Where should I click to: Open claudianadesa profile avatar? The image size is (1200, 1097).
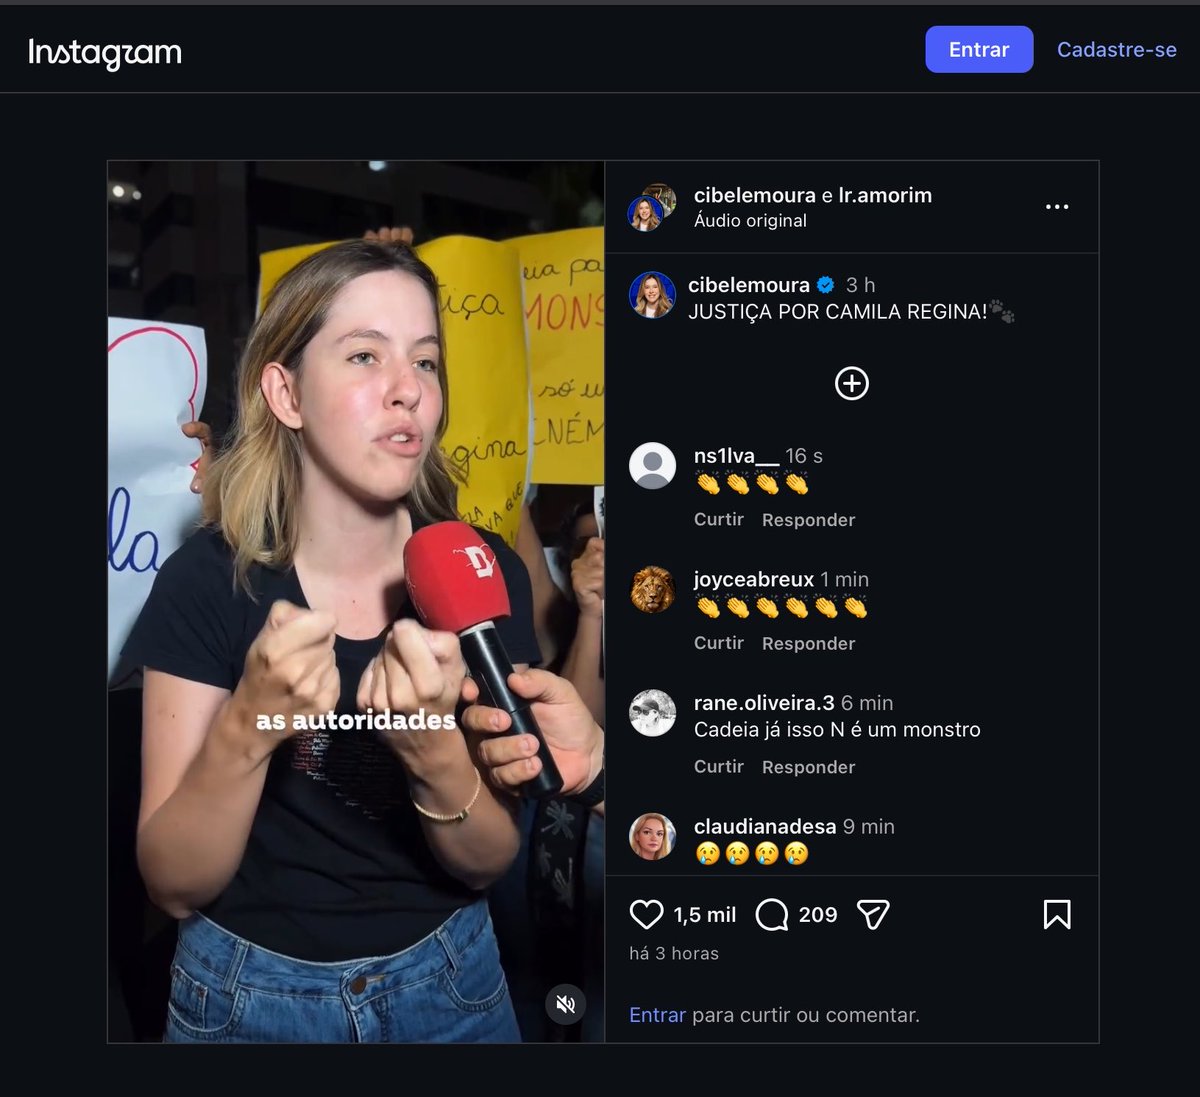652,836
